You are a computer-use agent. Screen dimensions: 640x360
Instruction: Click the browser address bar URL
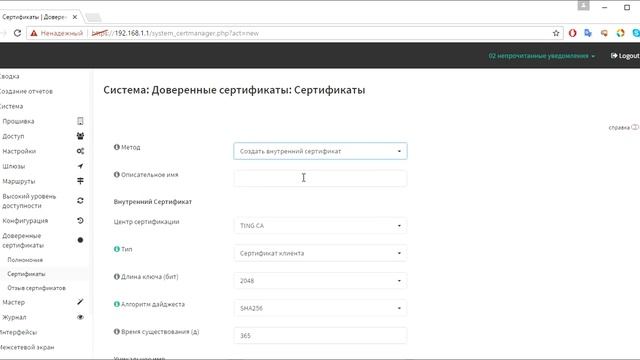coord(176,33)
